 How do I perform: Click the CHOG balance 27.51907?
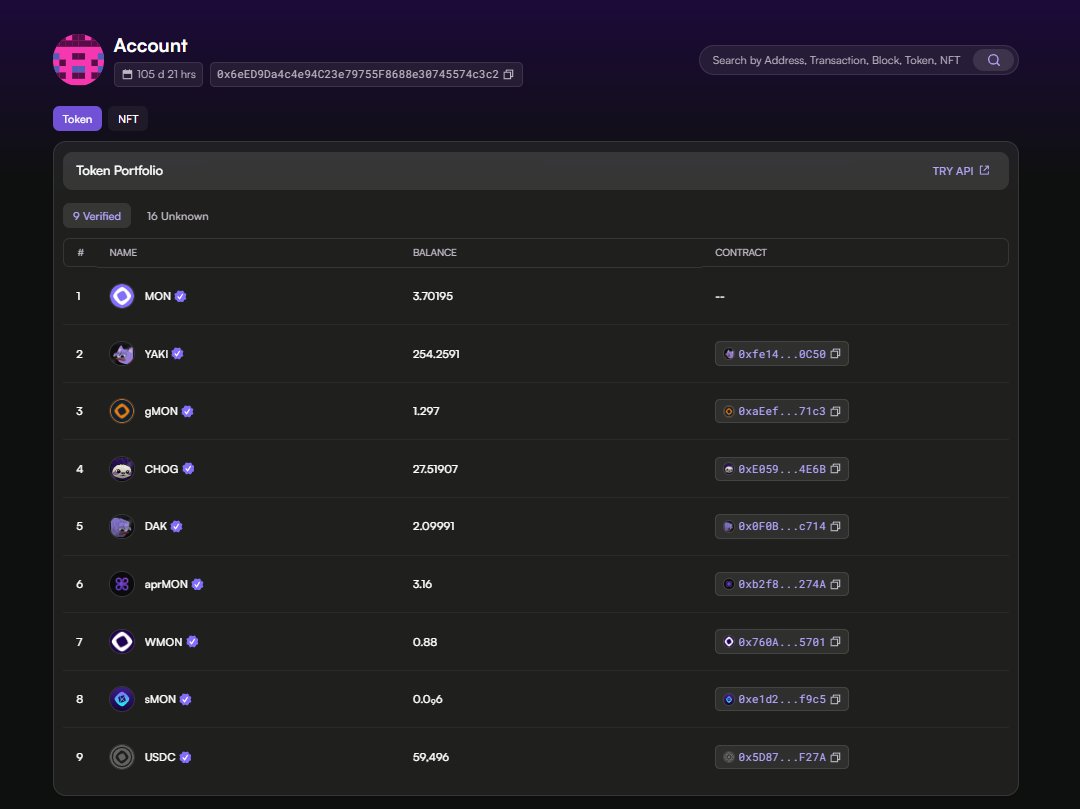[x=435, y=469]
